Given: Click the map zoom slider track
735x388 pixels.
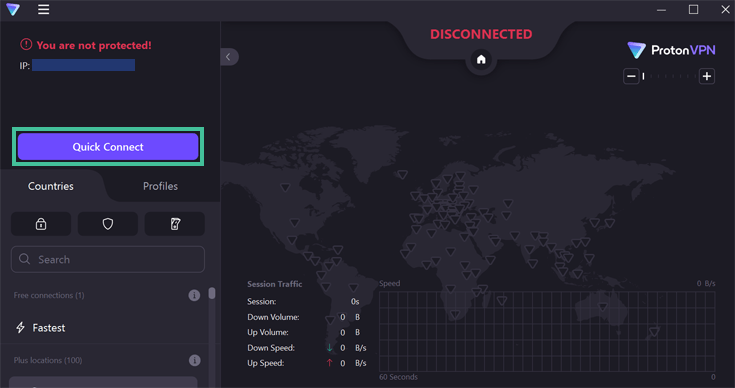Looking at the screenshot, I should pos(669,76).
